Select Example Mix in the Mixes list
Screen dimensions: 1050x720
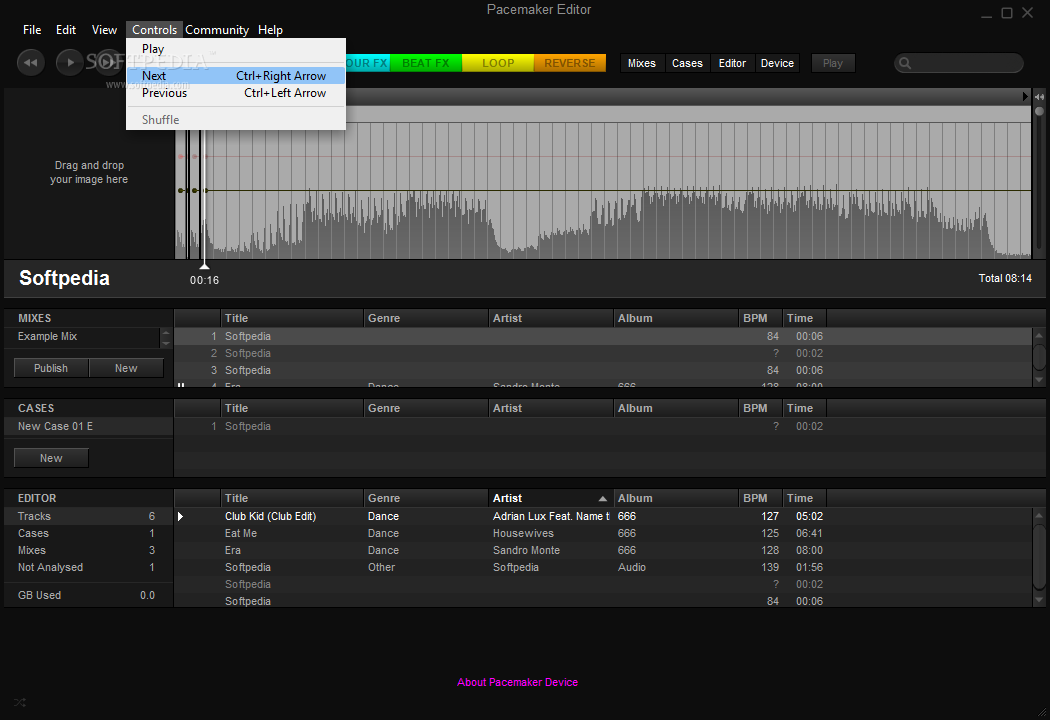[82, 337]
